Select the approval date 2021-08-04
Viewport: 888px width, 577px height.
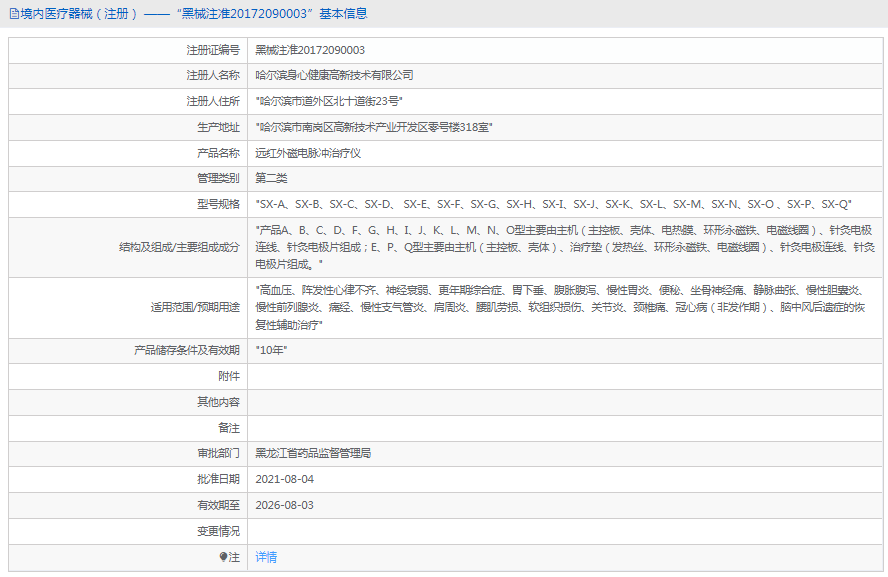tap(284, 480)
